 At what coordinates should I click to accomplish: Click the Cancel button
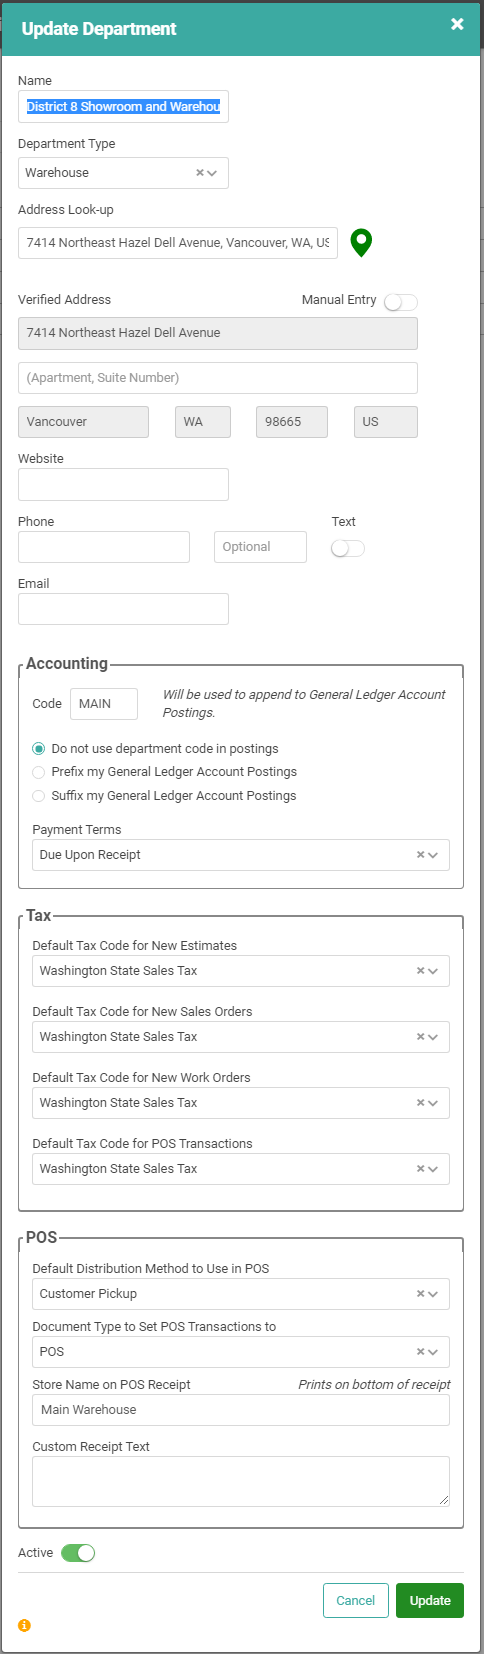click(x=355, y=1600)
